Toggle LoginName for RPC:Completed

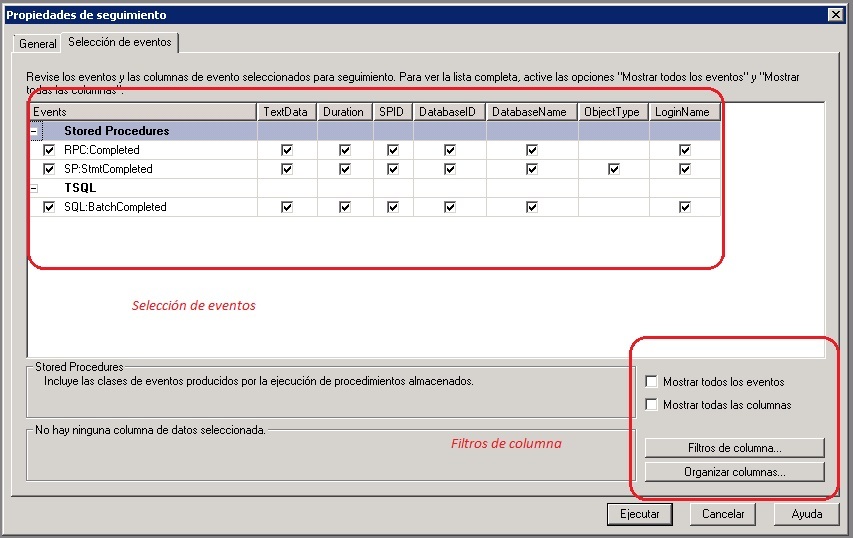(x=685, y=150)
